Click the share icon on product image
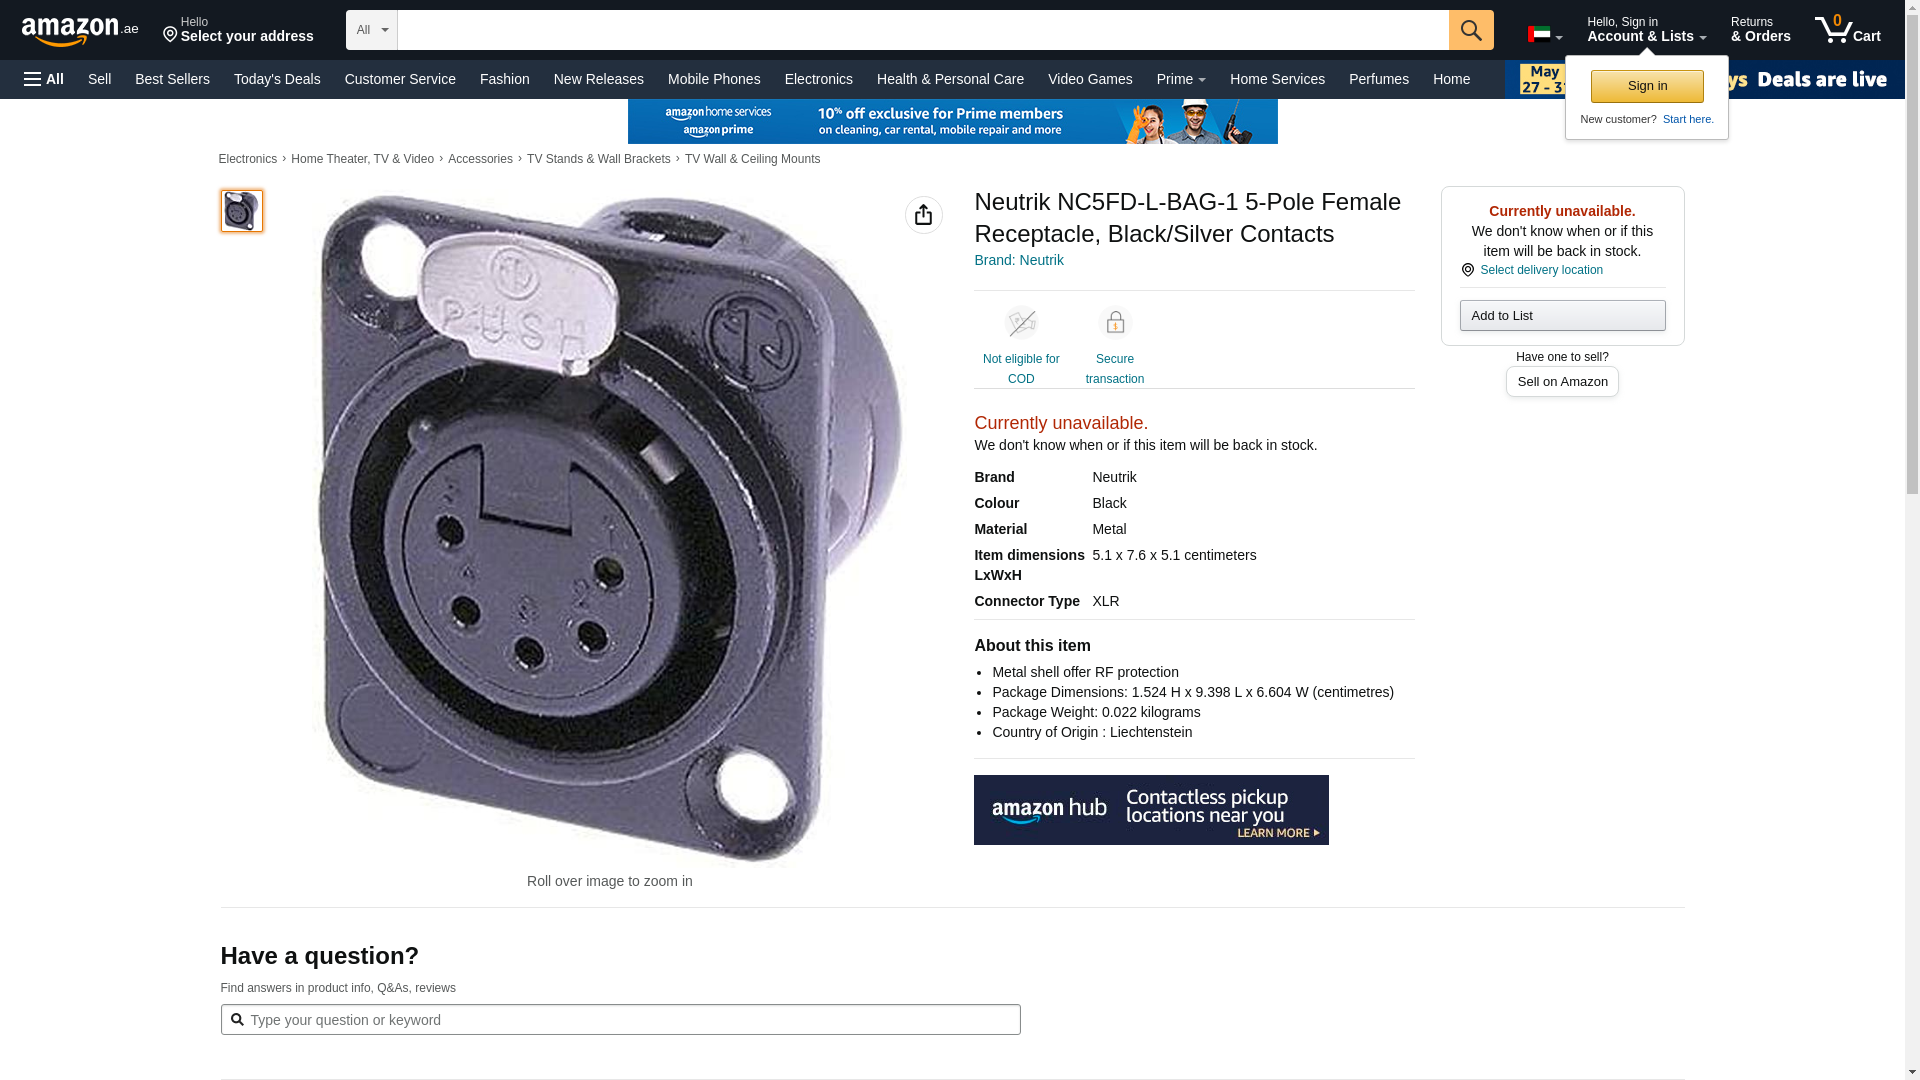The image size is (1920, 1080). (x=923, y=215)
